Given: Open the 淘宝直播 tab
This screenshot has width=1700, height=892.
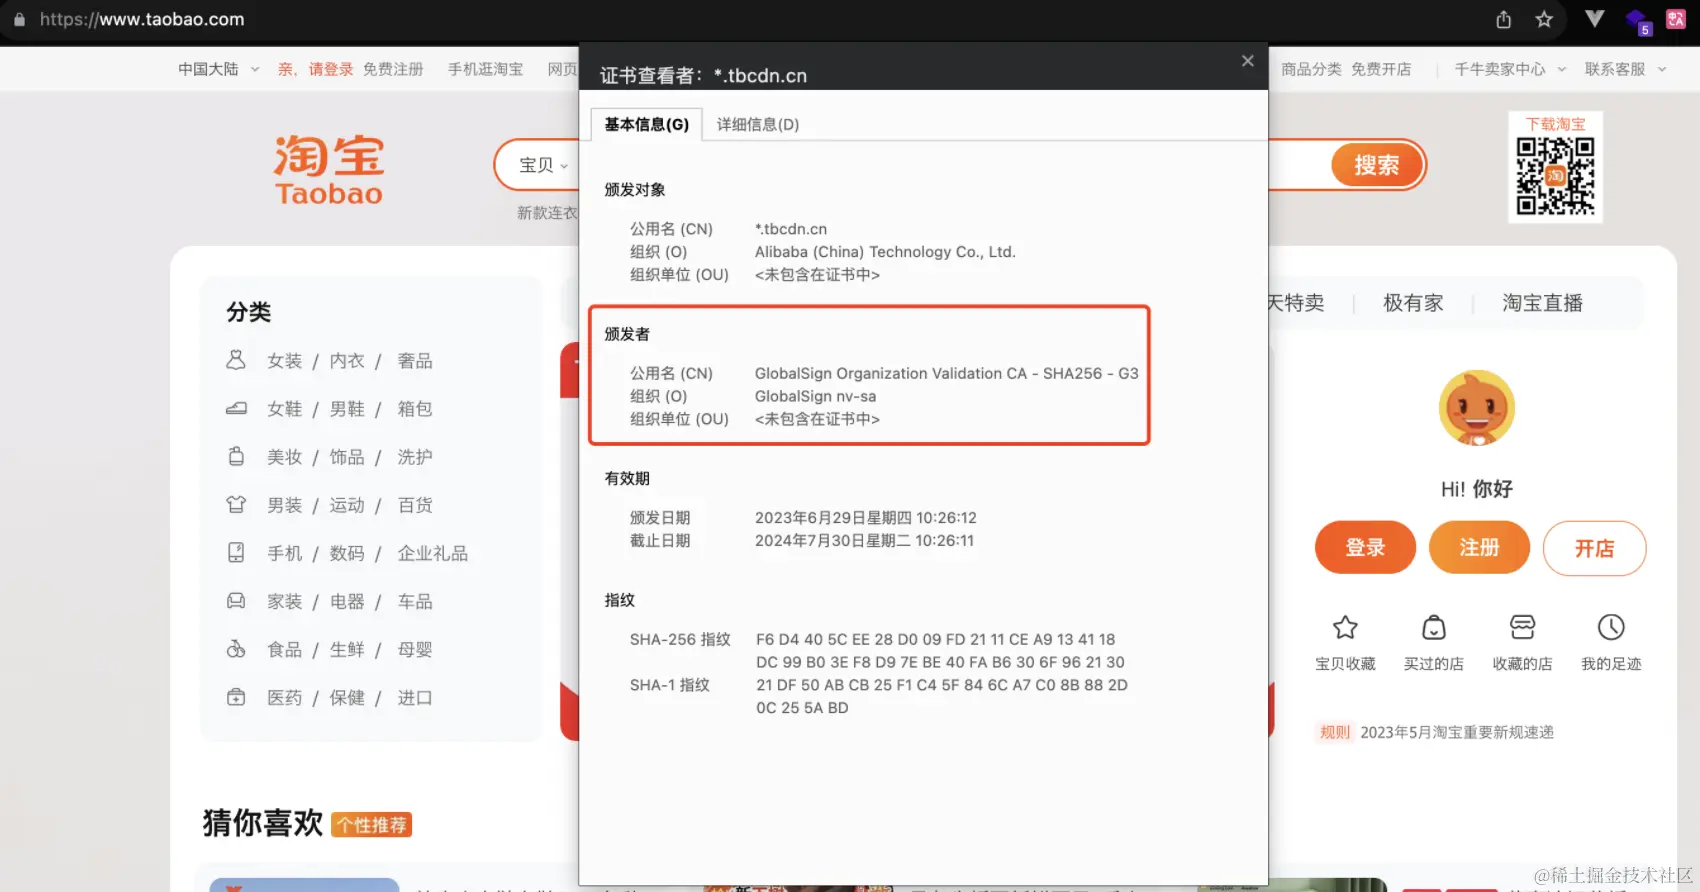Looking at the screenshot, I should click(1542, 303).
